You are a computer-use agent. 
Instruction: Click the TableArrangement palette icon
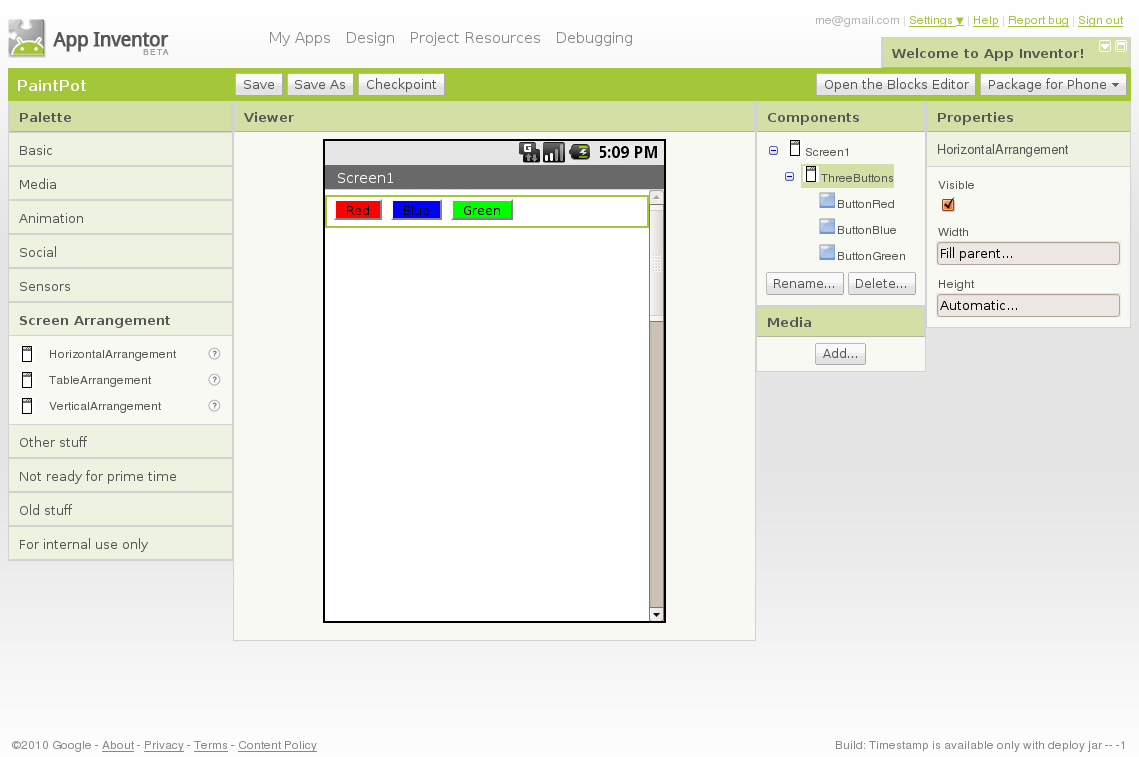[x=27, y=380]
